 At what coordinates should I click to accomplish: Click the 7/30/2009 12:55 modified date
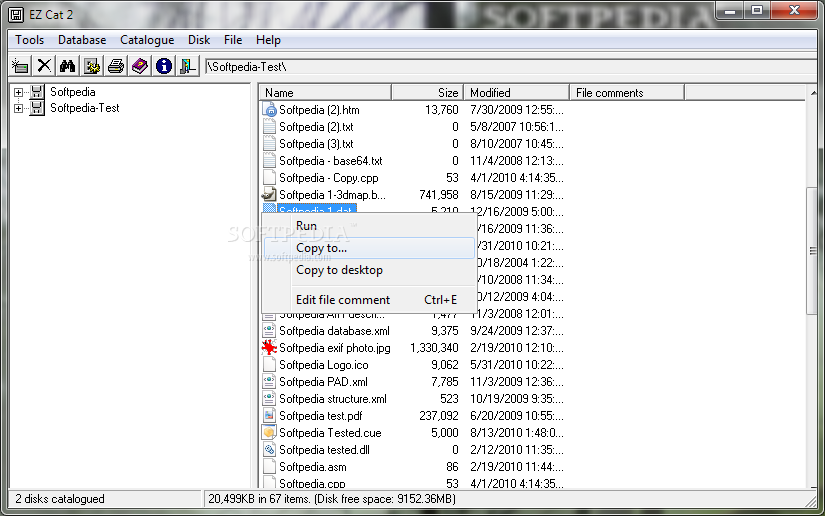click(517, 110)
